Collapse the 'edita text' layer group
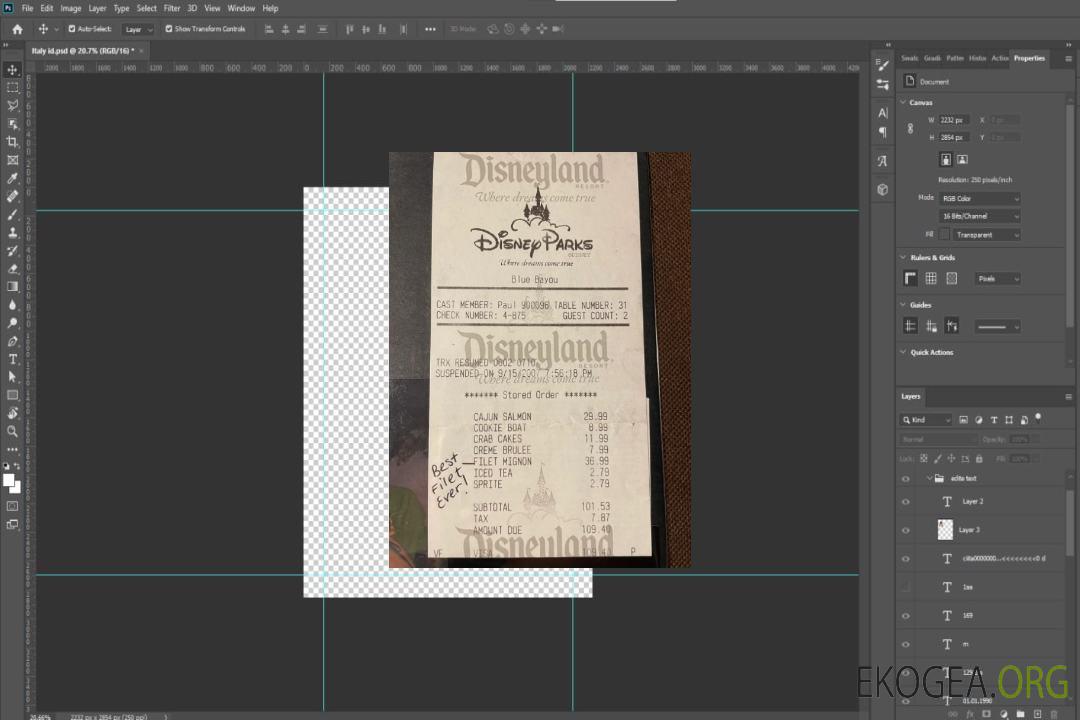The width and height of the screenshot is (1080, 720). [x=929, y=478]
